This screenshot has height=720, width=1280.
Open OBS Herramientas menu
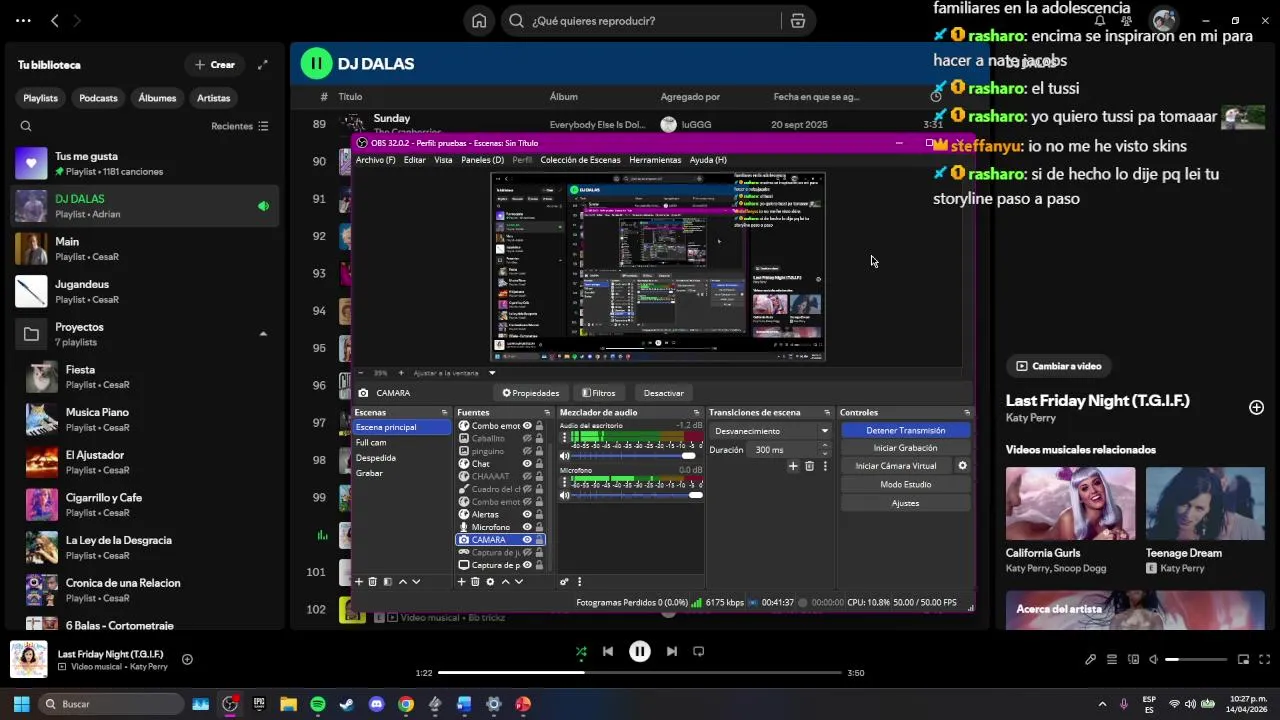pos(655,160)
